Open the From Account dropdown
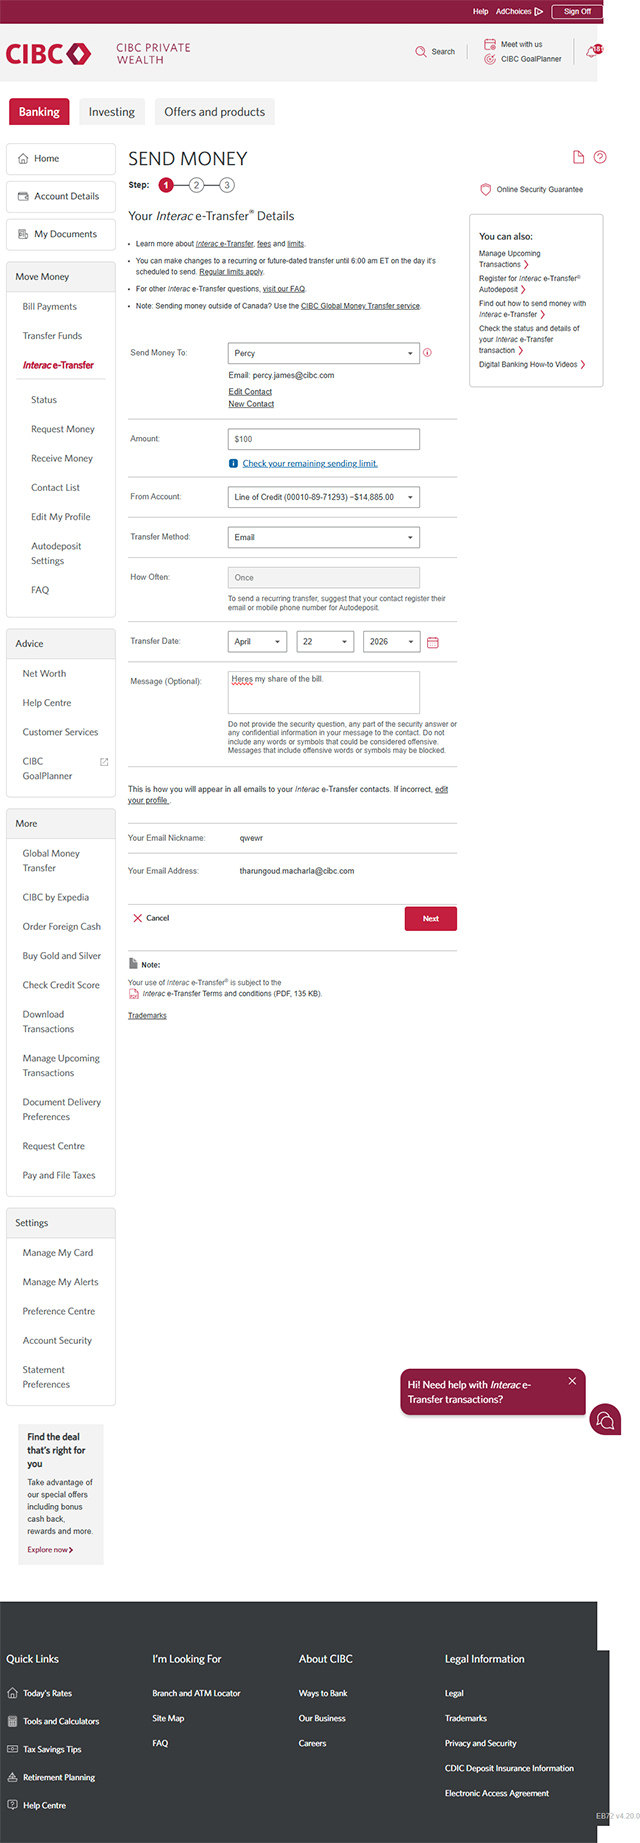Viewport: 640px width, 1843px height. click(323, 497)
